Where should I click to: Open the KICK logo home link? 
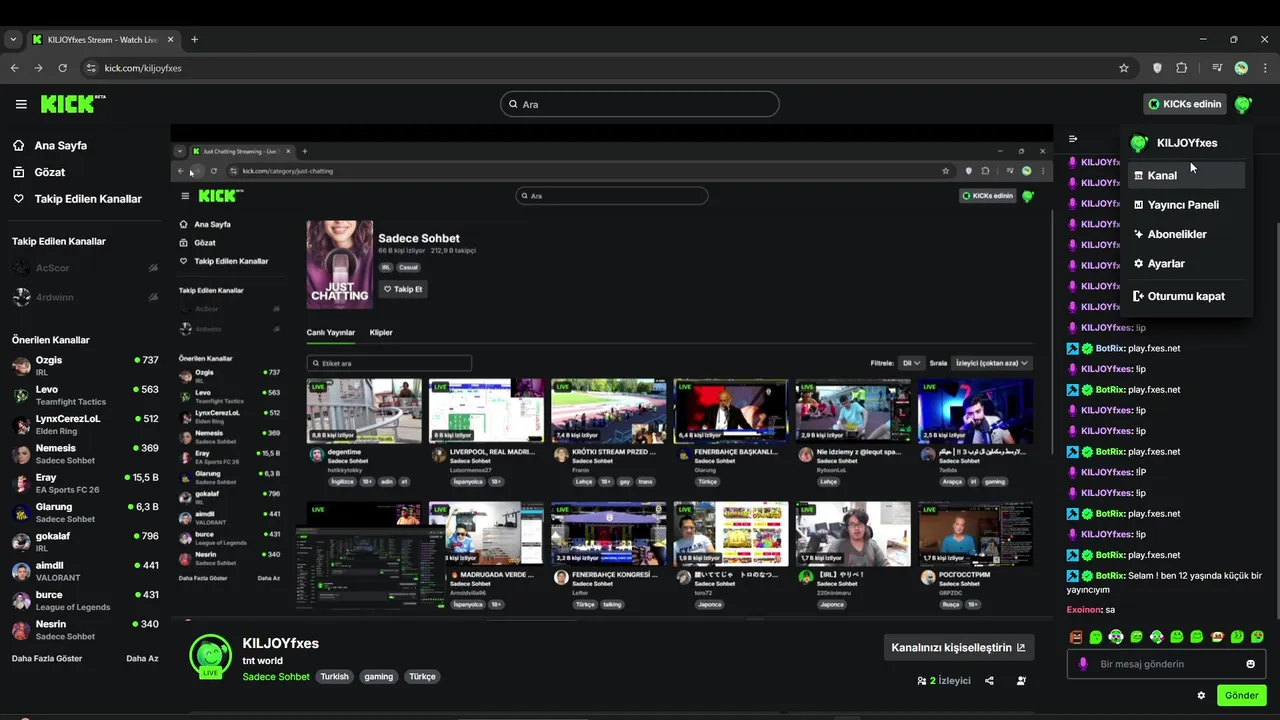(73, 104)
